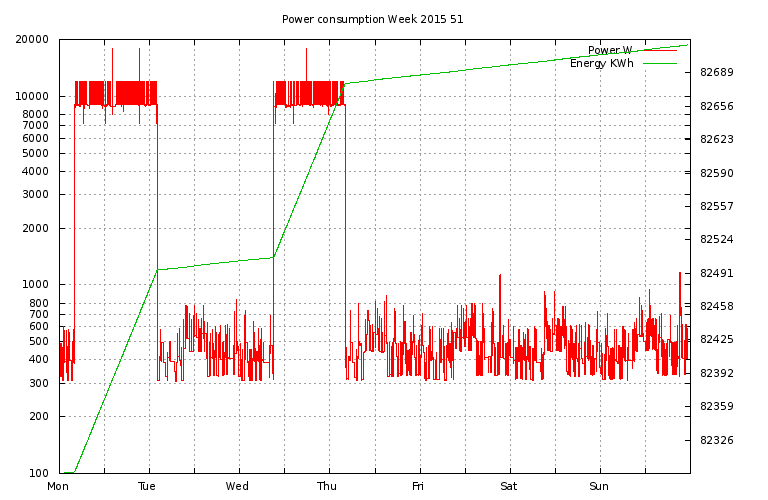This screenshot has width=768, height=500.
Task: Click the "82623" right axis label
Action: [717, 140]
